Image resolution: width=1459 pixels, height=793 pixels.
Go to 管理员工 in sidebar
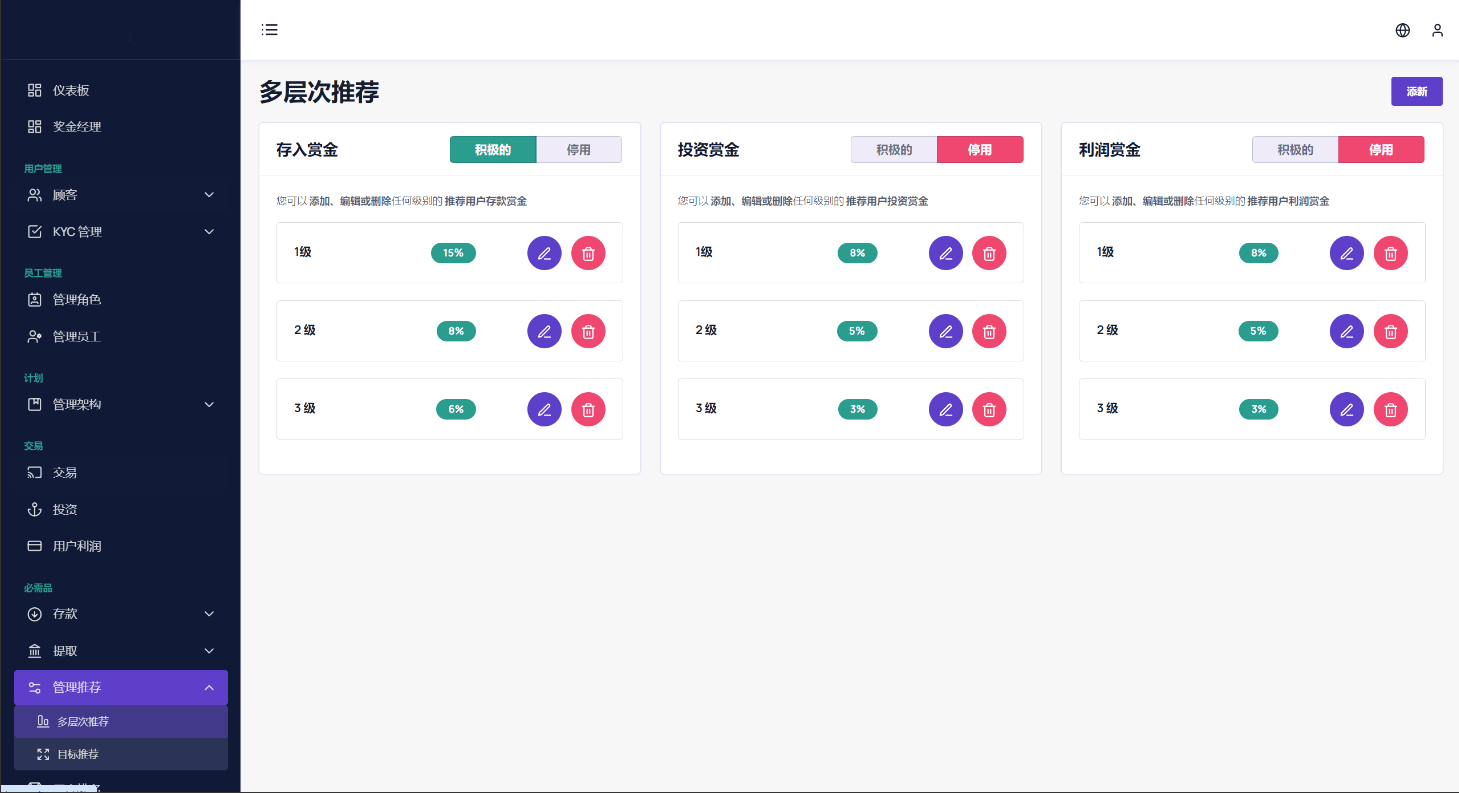pyautogui.click(x=120, y=337)
